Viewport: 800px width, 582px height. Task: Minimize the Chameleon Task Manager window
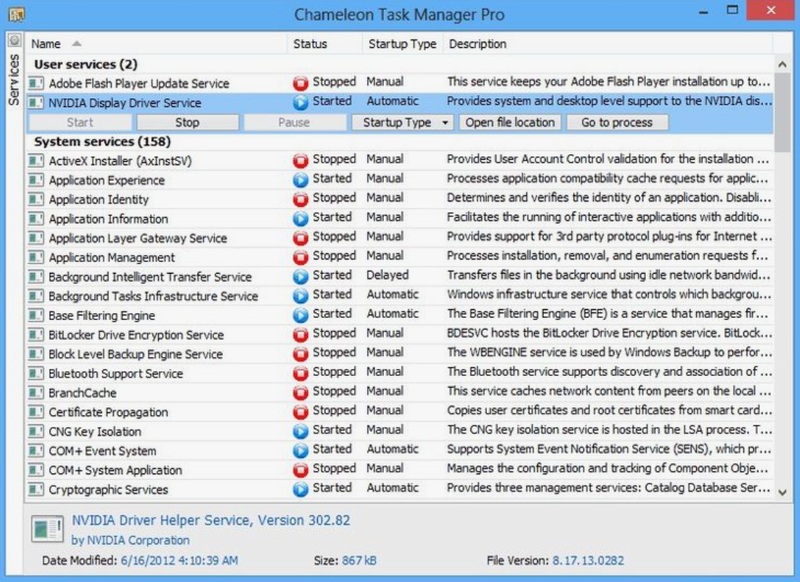pyautogui.click(x=704, y=11)
